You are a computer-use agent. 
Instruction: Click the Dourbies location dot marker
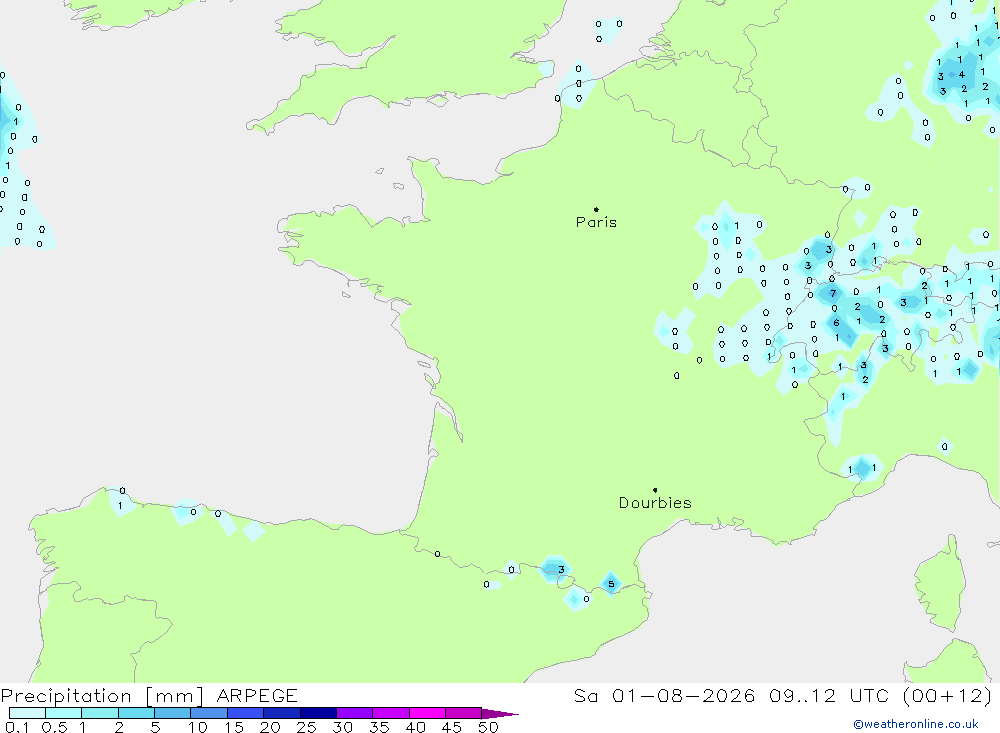coord(655,490)
